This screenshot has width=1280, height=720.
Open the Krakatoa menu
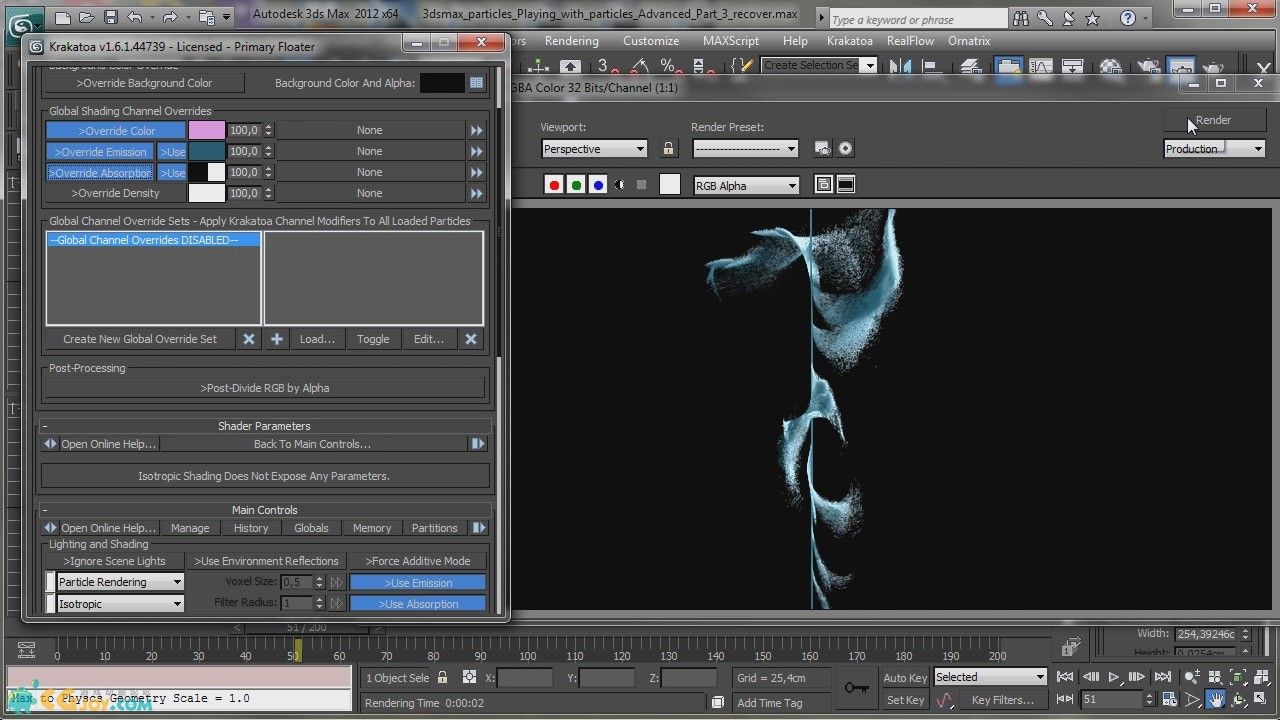pyautogui.click(x=850, y=41)
